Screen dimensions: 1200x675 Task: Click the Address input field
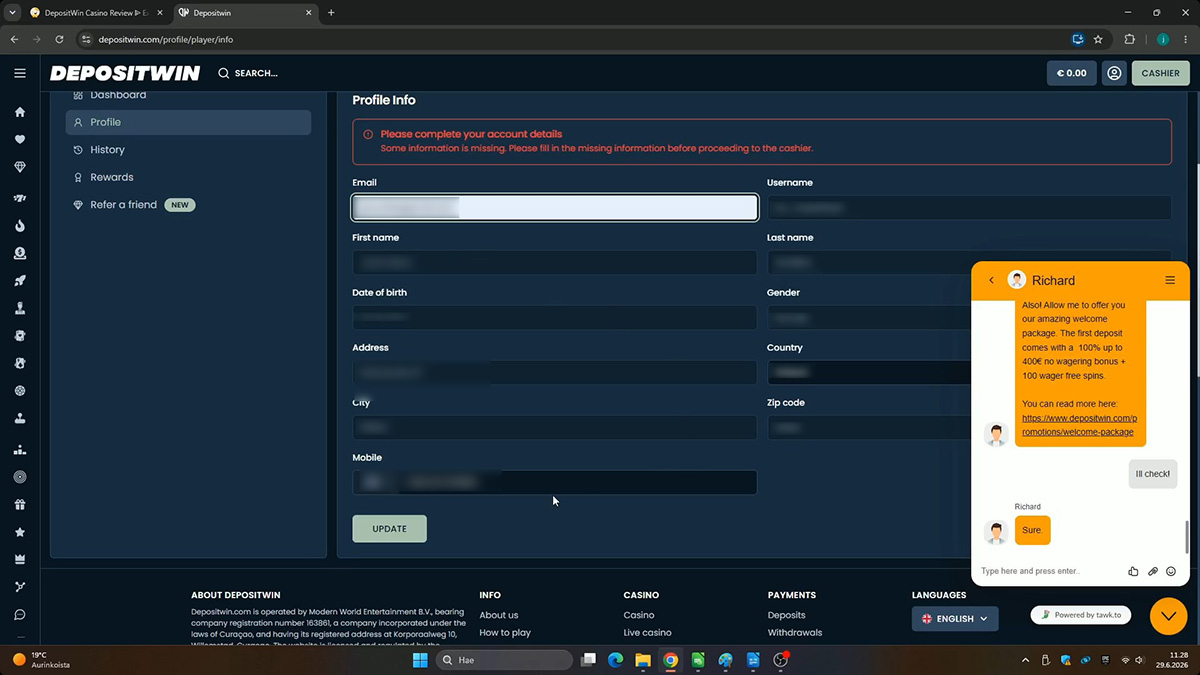tap(555, 372)
